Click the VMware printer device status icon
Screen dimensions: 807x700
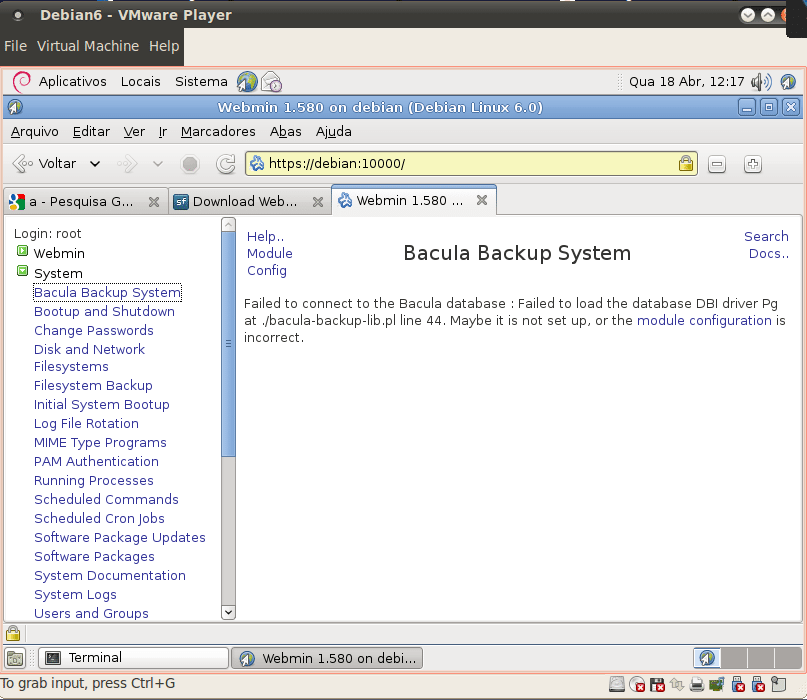(x=697, y=685)
